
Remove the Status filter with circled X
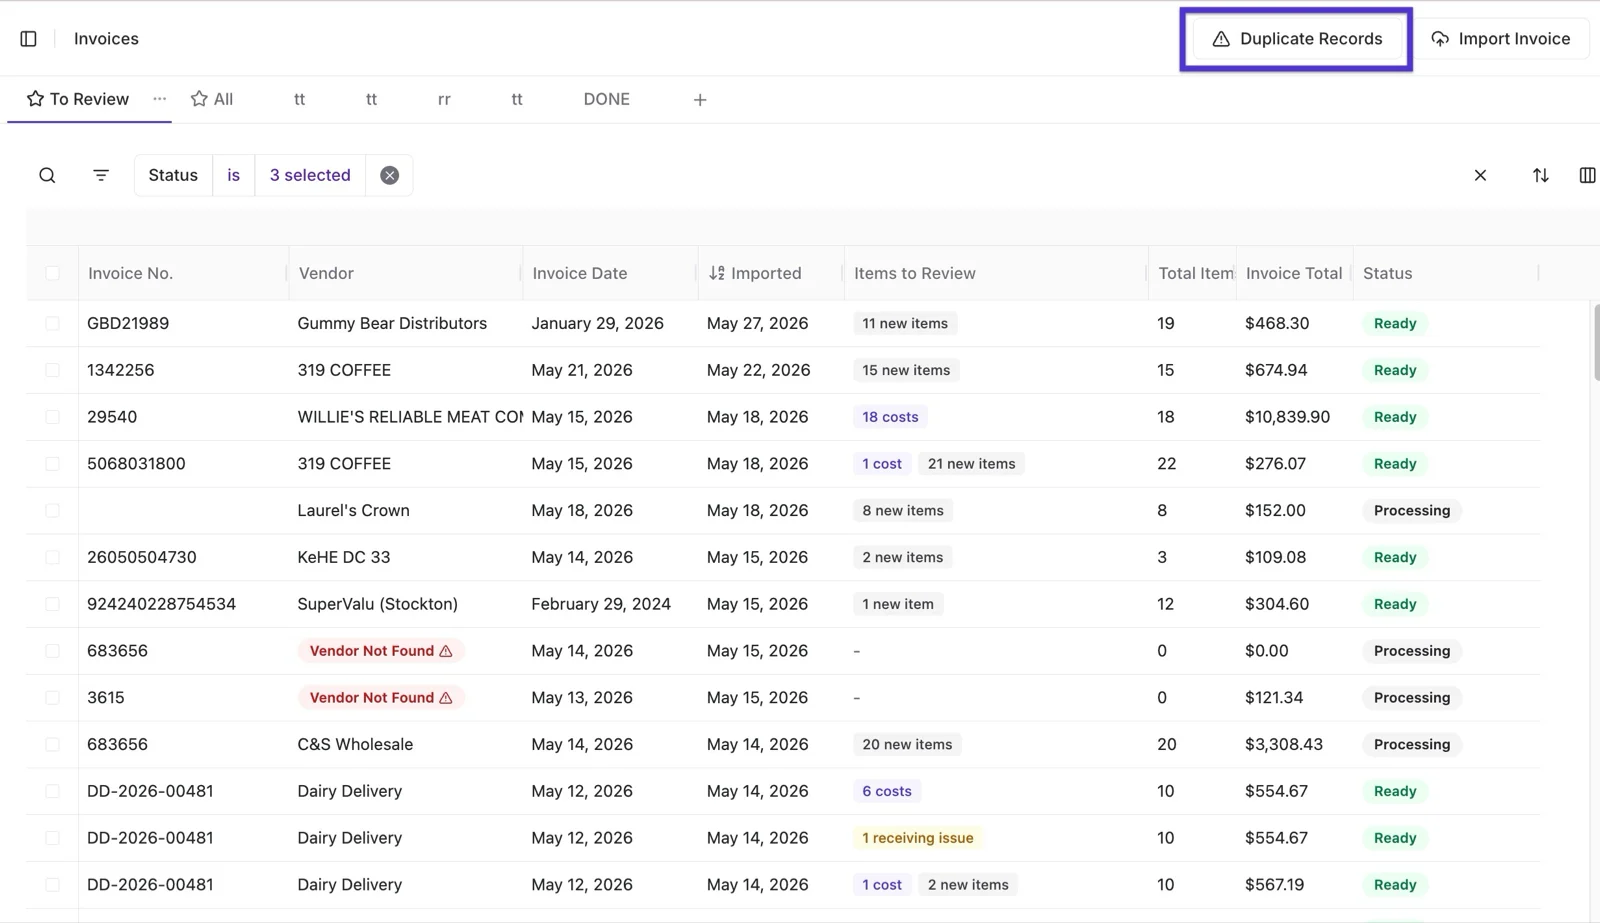tap(390, 175)
